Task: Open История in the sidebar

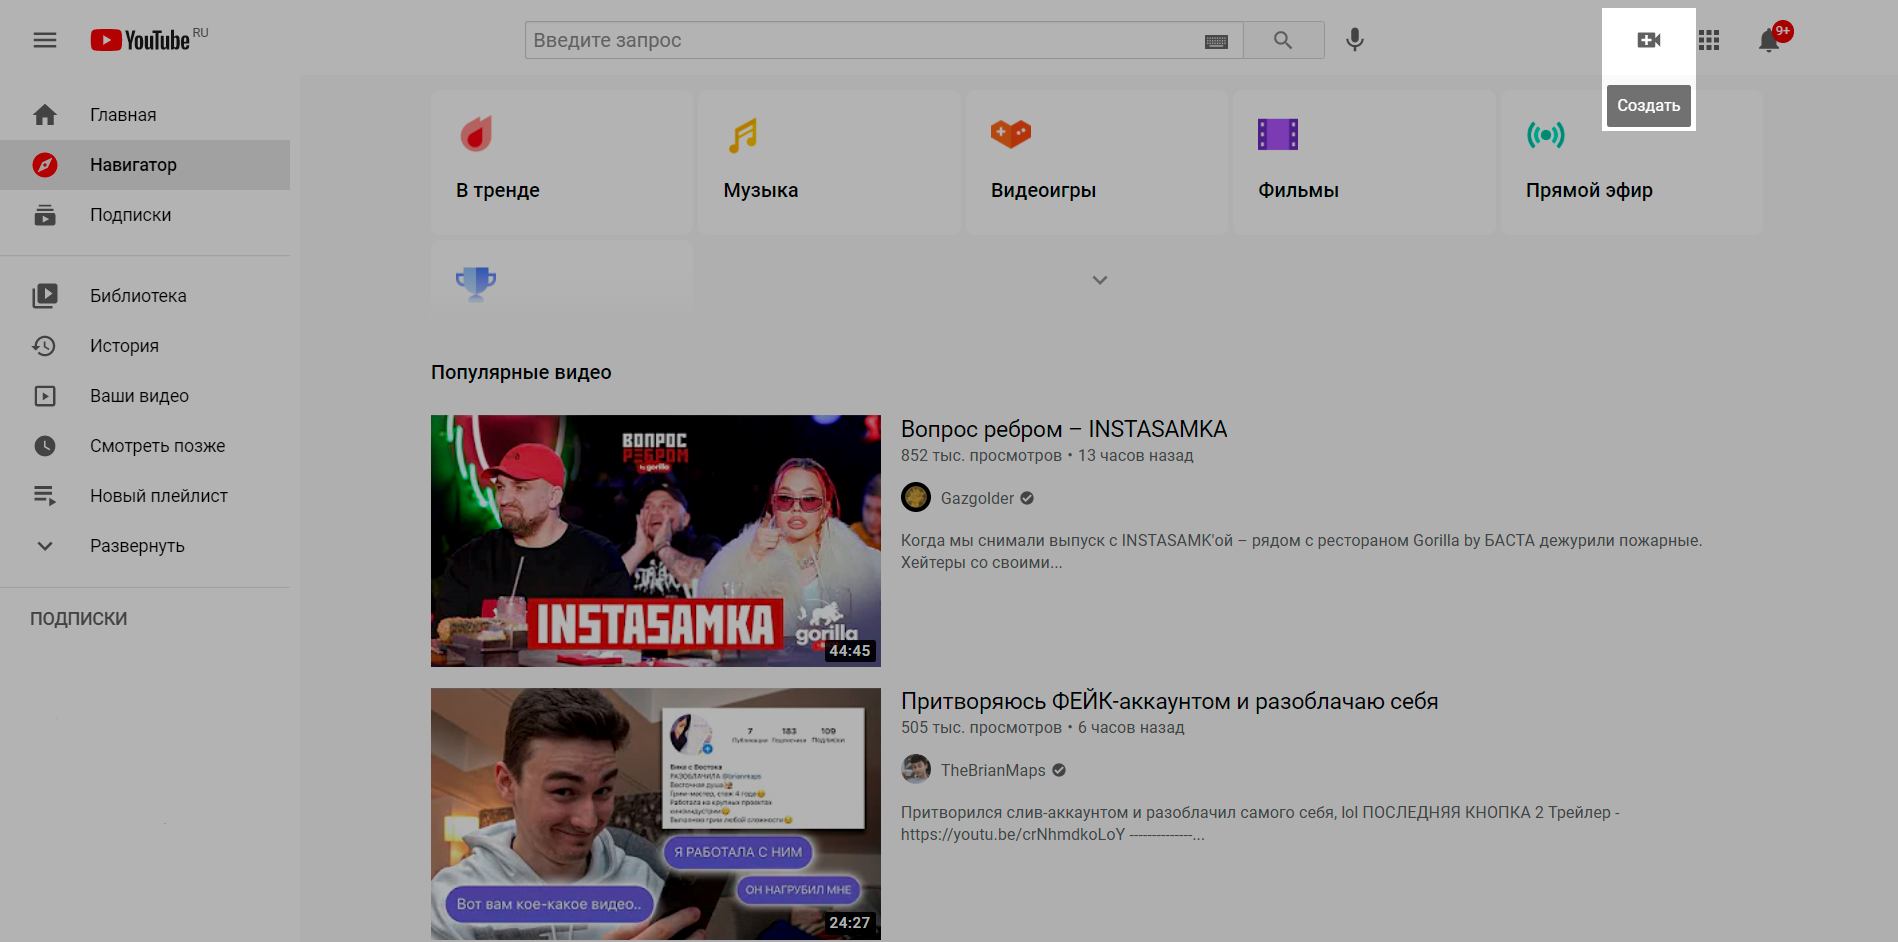Action: tap(145, 346)
